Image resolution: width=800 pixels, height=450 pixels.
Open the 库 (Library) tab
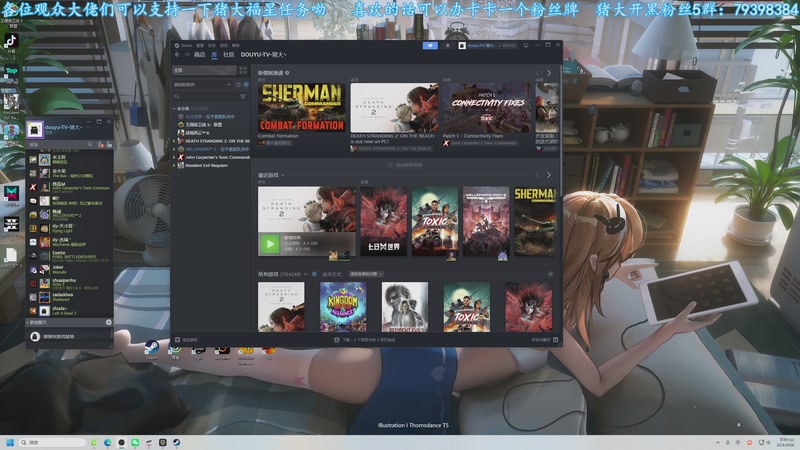[214, 55]
